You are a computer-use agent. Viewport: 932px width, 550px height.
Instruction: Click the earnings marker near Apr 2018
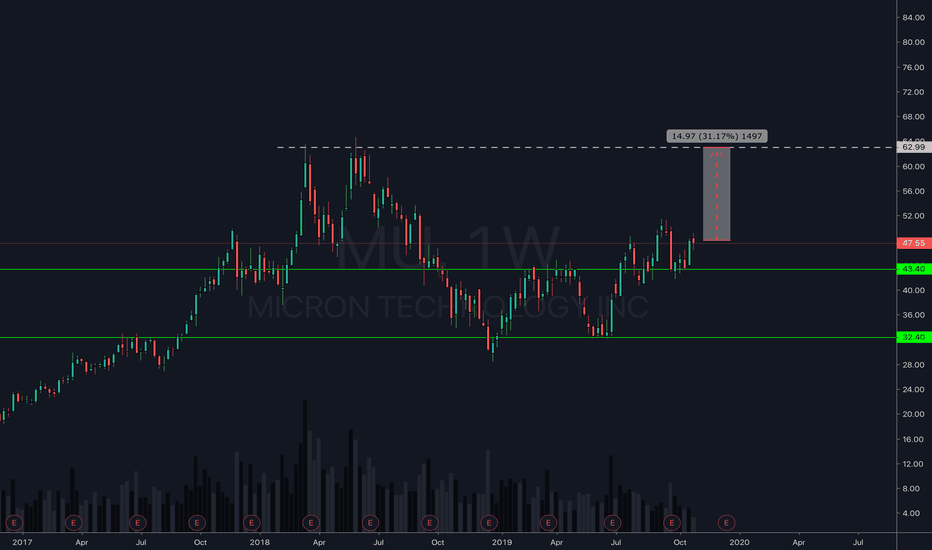coord(311,523)
